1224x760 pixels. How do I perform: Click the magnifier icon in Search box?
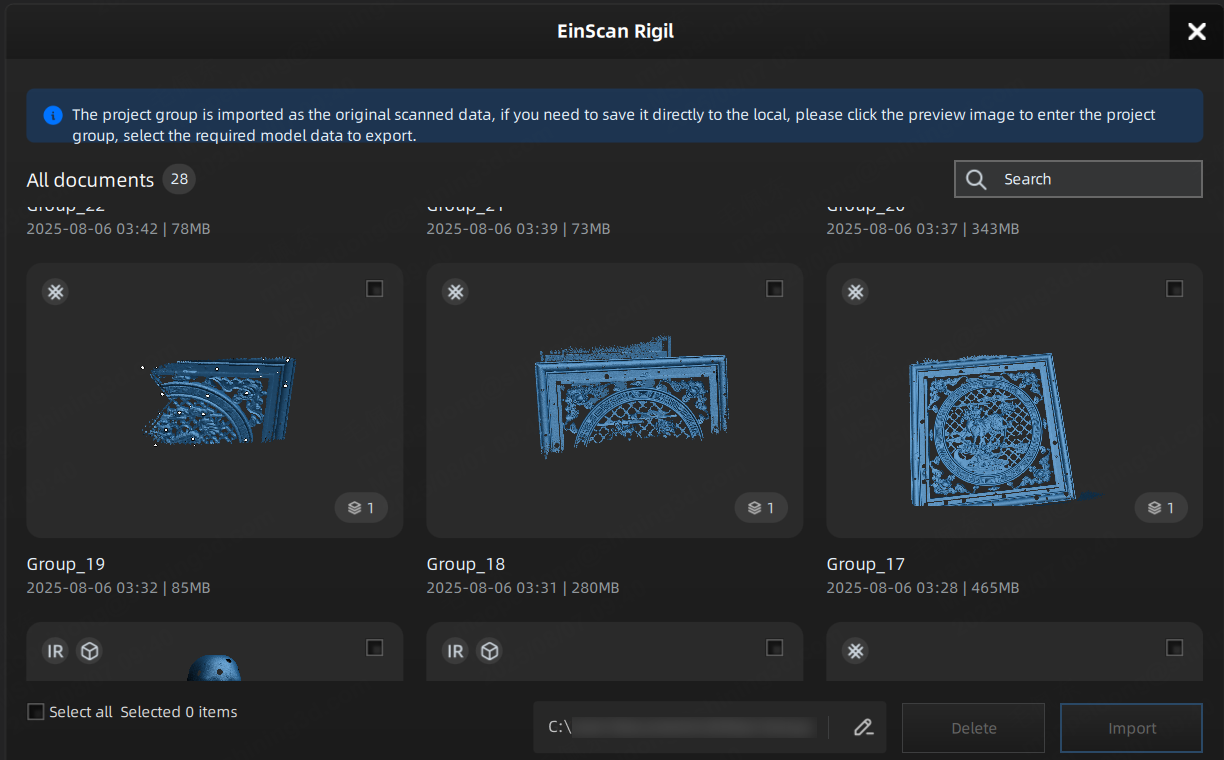[977, 179]
